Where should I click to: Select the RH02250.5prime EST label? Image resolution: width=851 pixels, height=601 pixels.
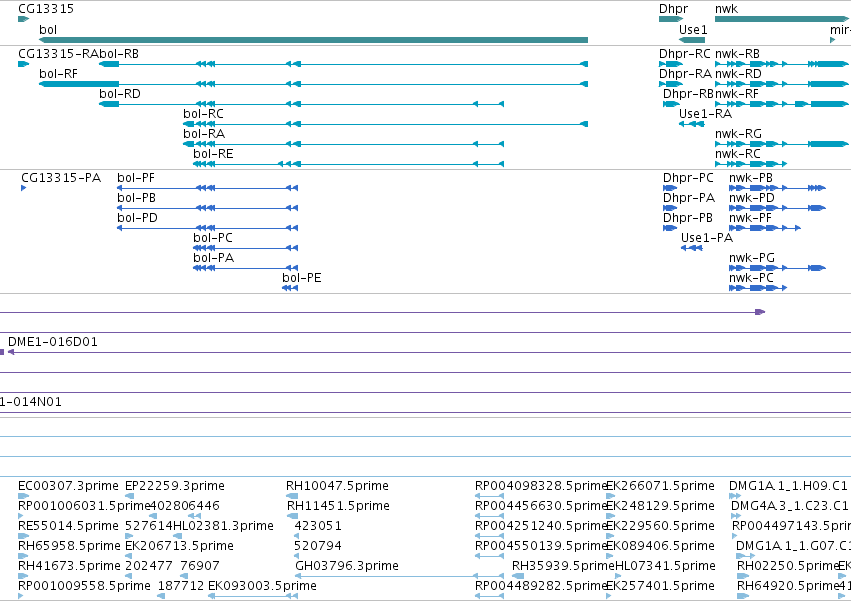coord(788,566)
